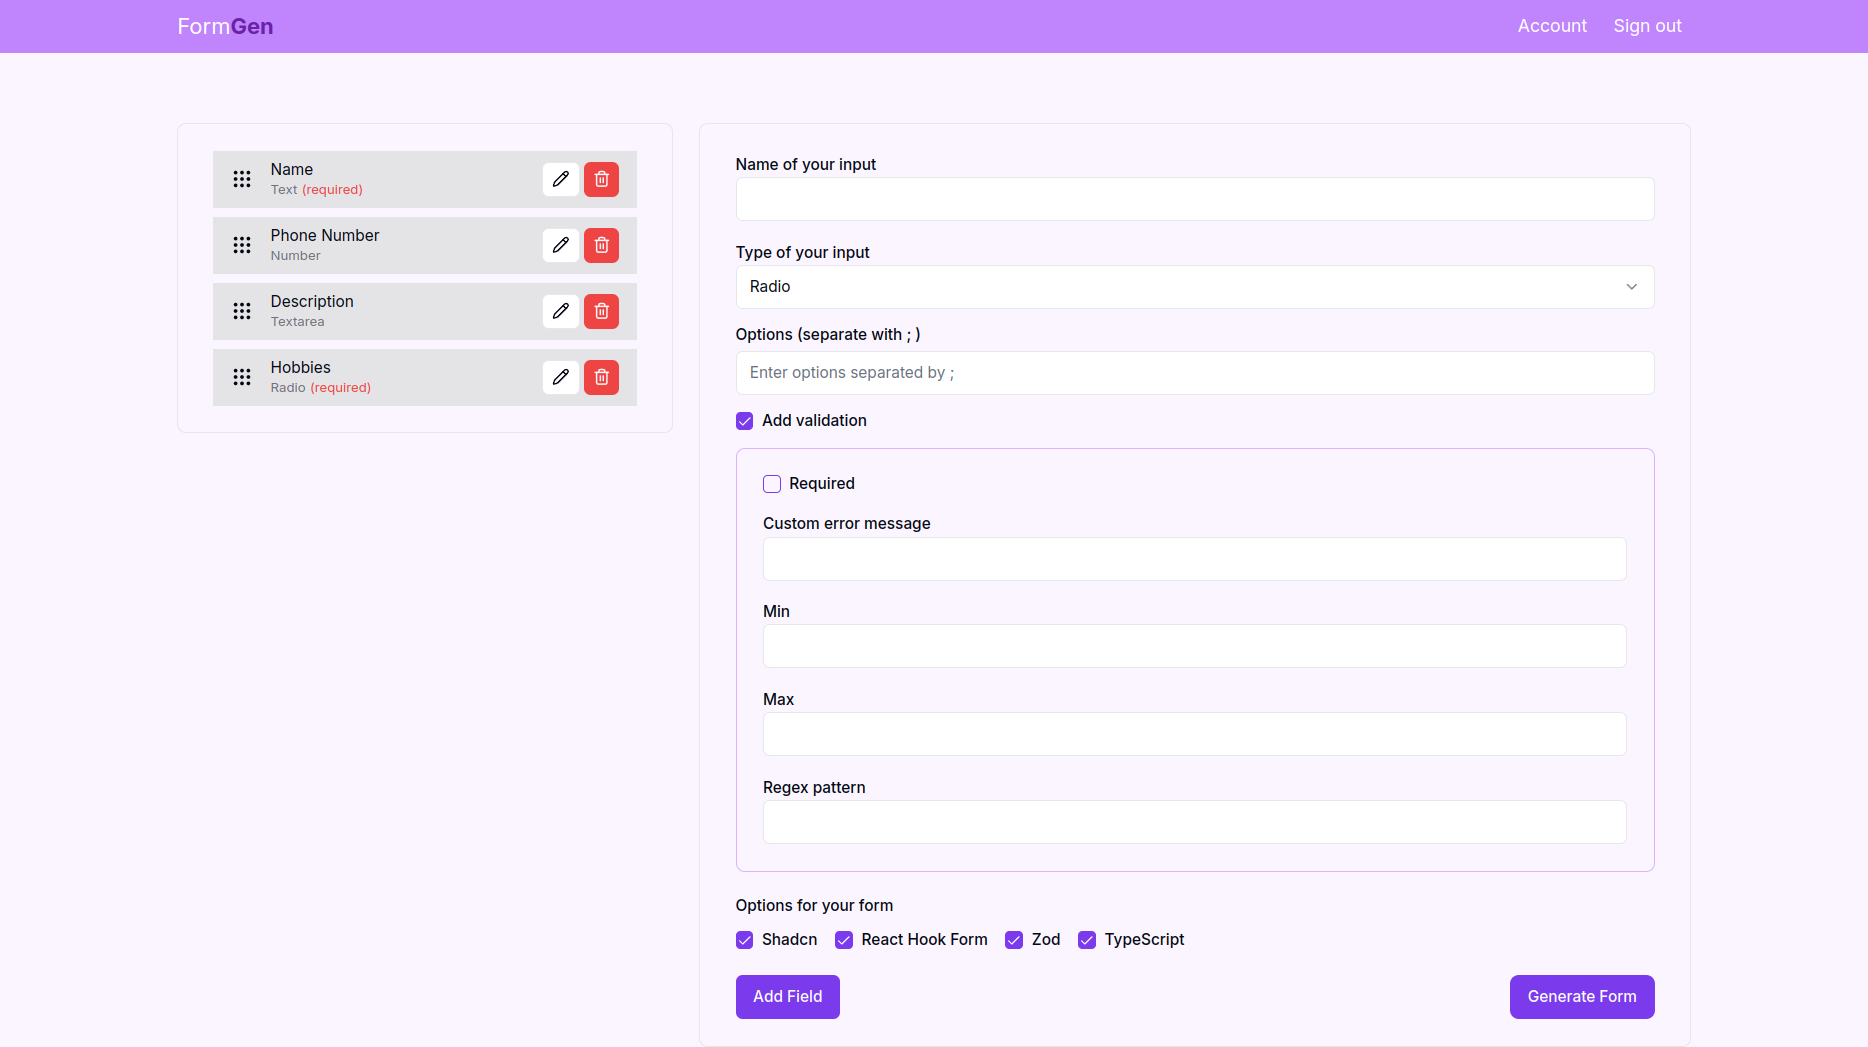
Task: Grab the drag handle of the Hobbies field
Action: point(241,377)
